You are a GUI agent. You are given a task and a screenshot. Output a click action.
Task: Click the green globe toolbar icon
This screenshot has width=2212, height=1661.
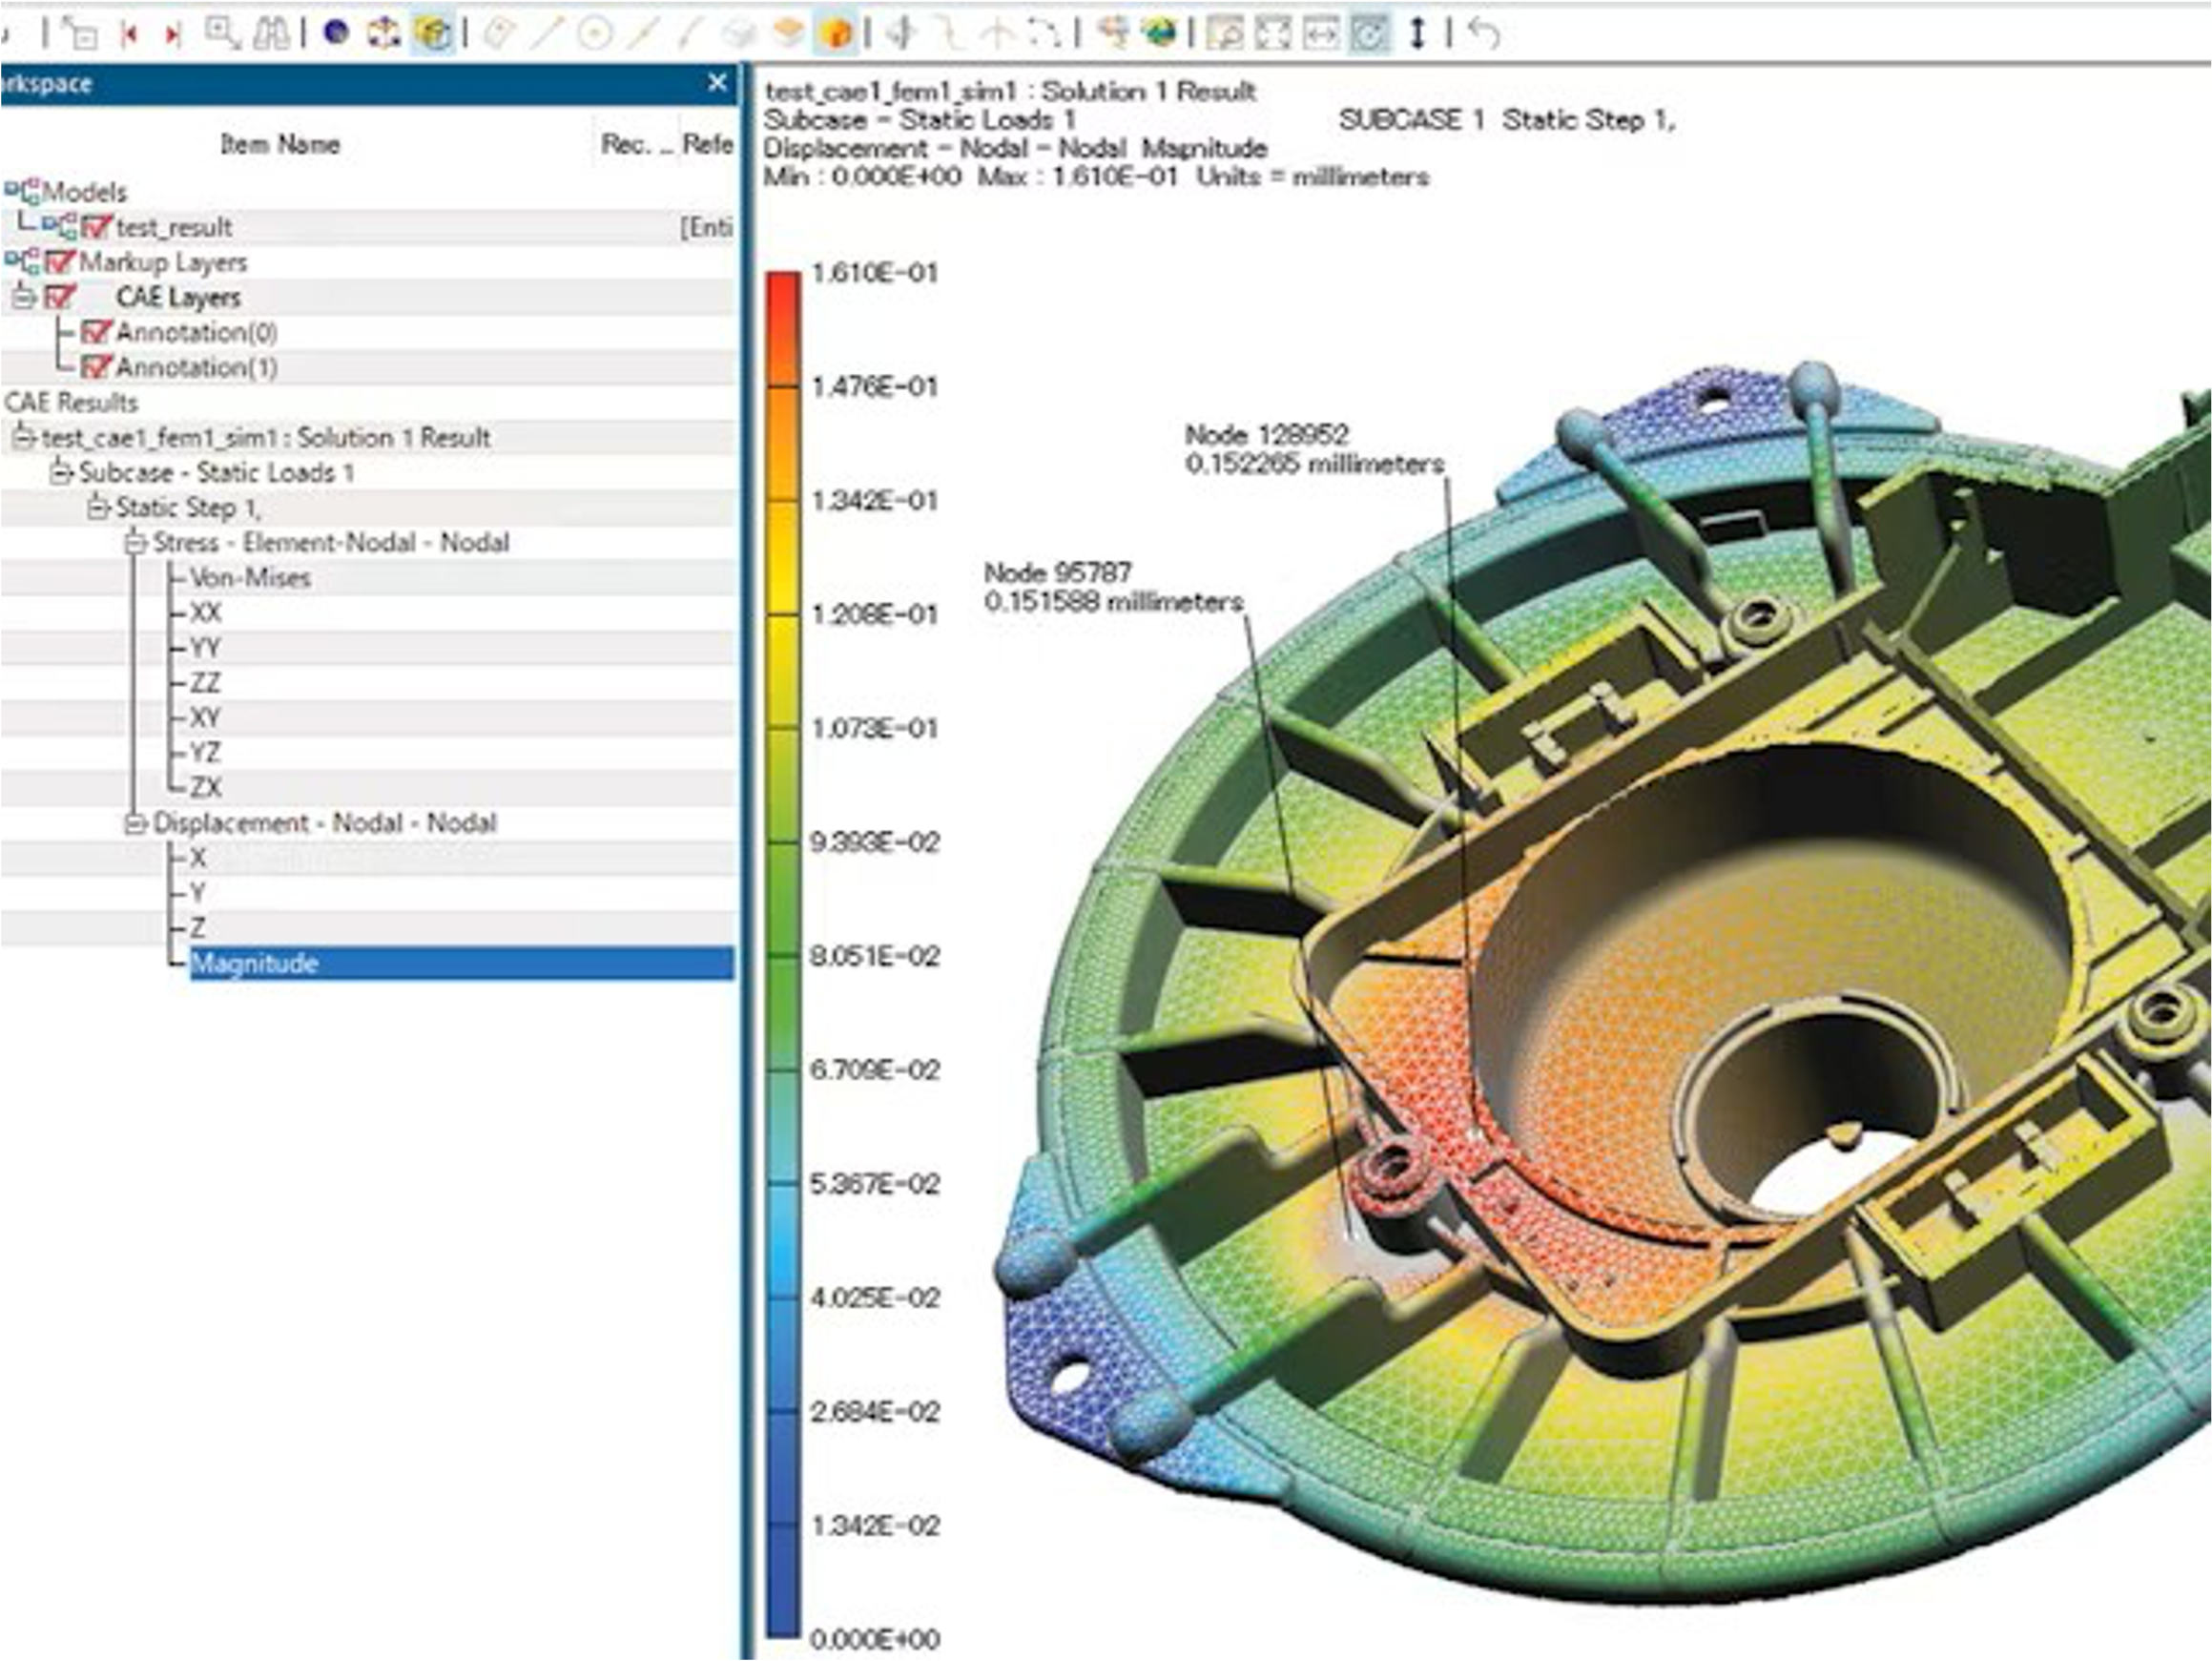point(1160,33)
